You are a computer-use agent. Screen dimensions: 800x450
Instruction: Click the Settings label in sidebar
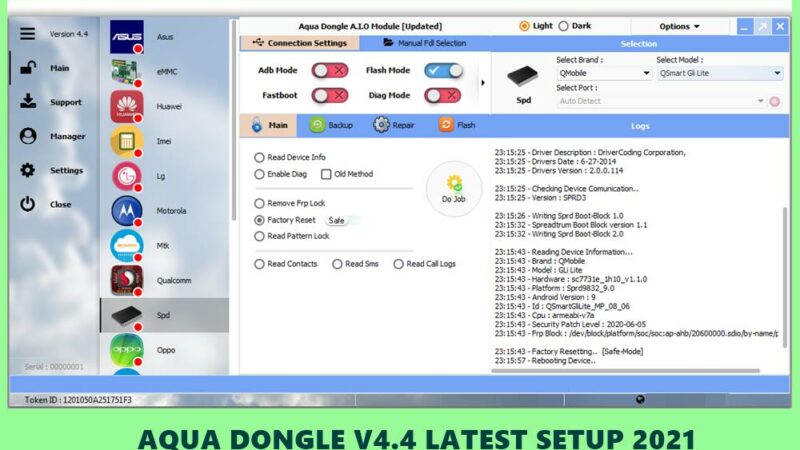click(66, 170)
